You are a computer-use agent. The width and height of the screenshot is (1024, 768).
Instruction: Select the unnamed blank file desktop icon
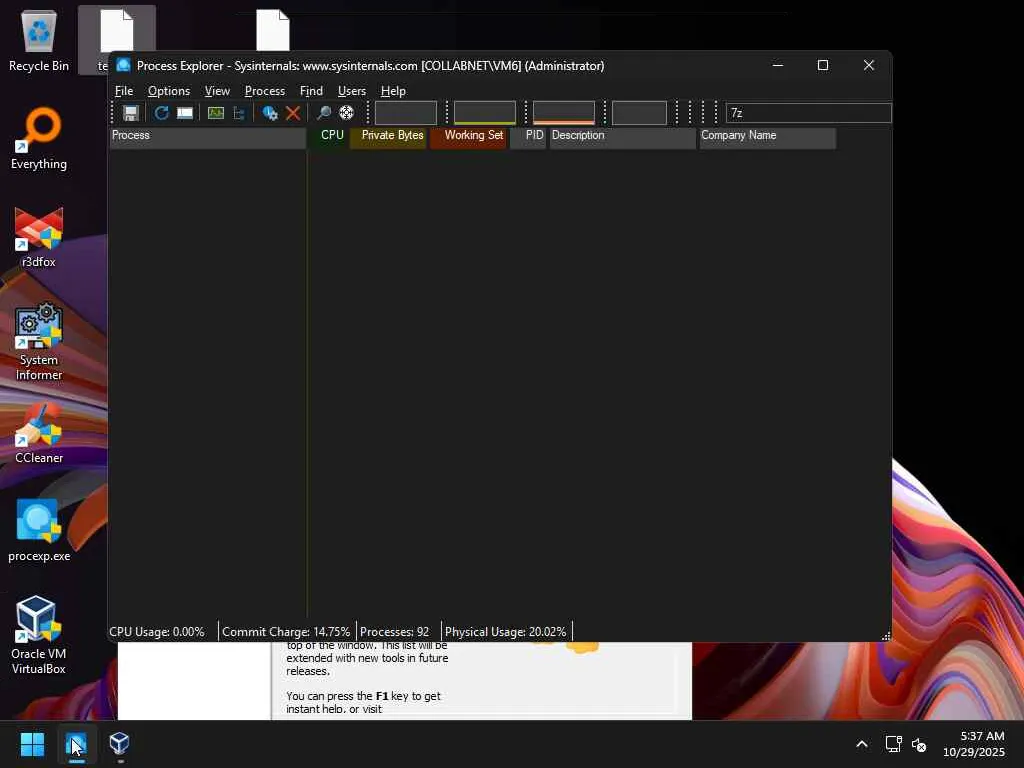click(x=272, y=30)
